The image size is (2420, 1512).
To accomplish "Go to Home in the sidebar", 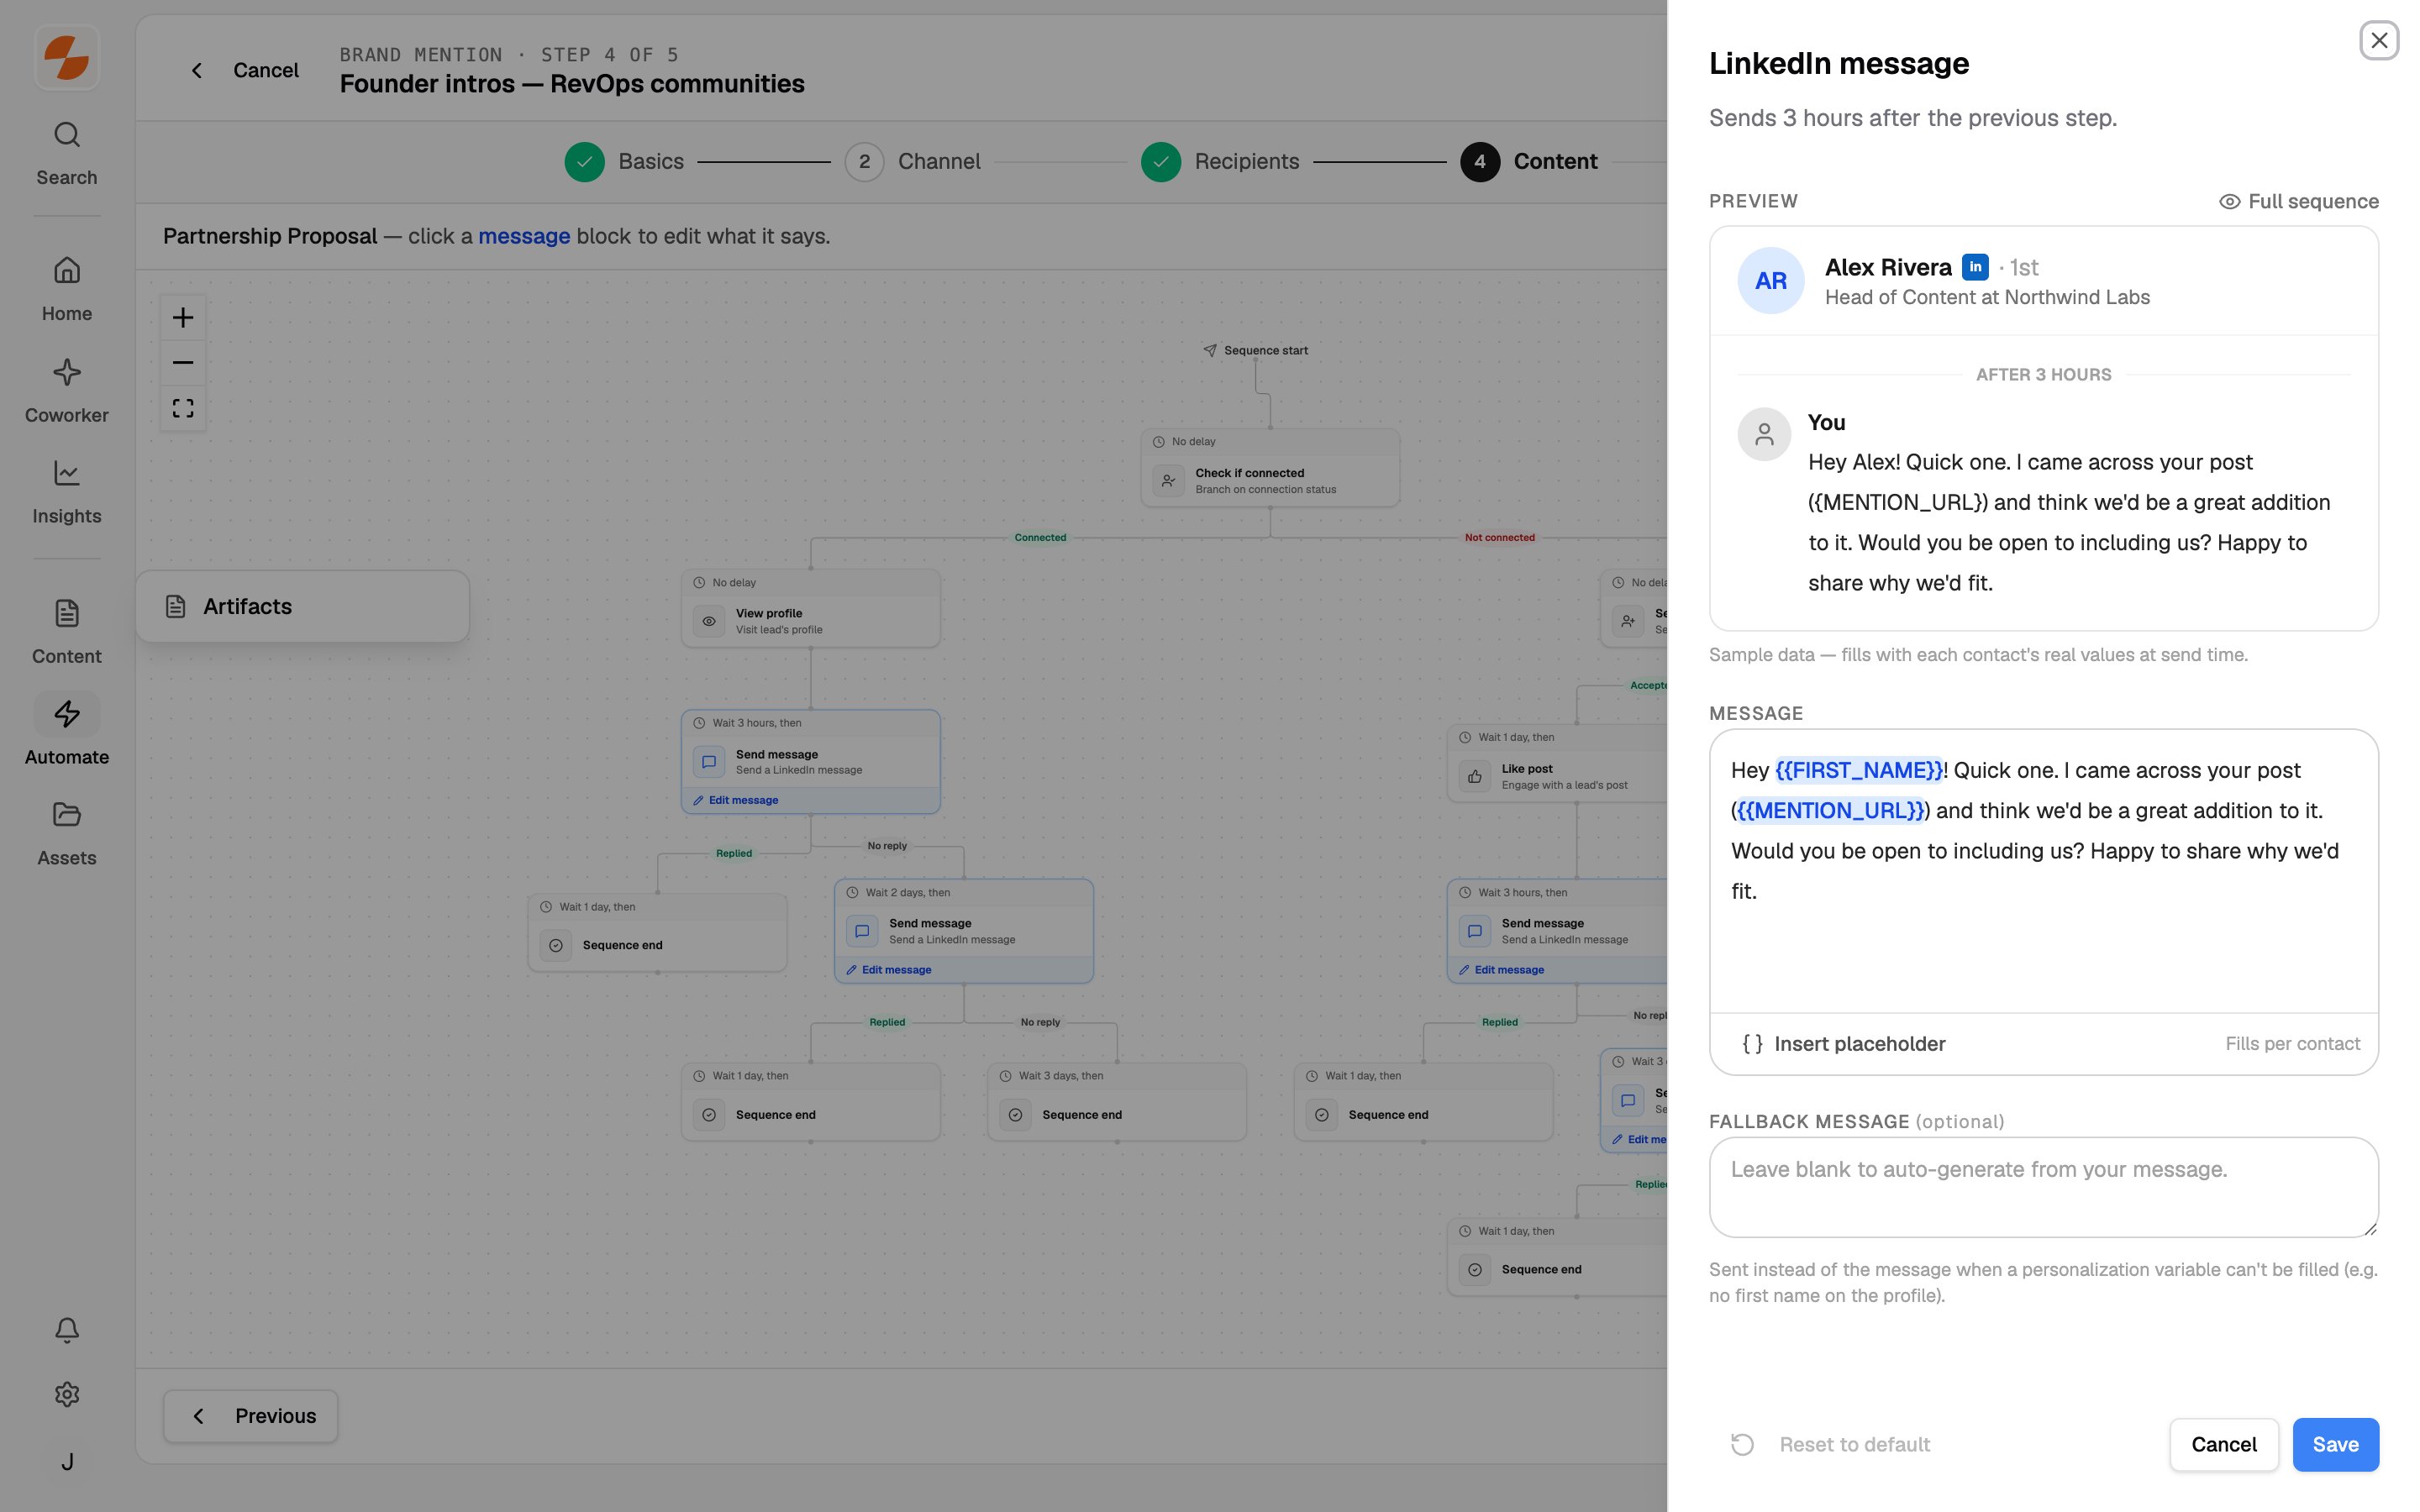I will (x=67, y=289).
